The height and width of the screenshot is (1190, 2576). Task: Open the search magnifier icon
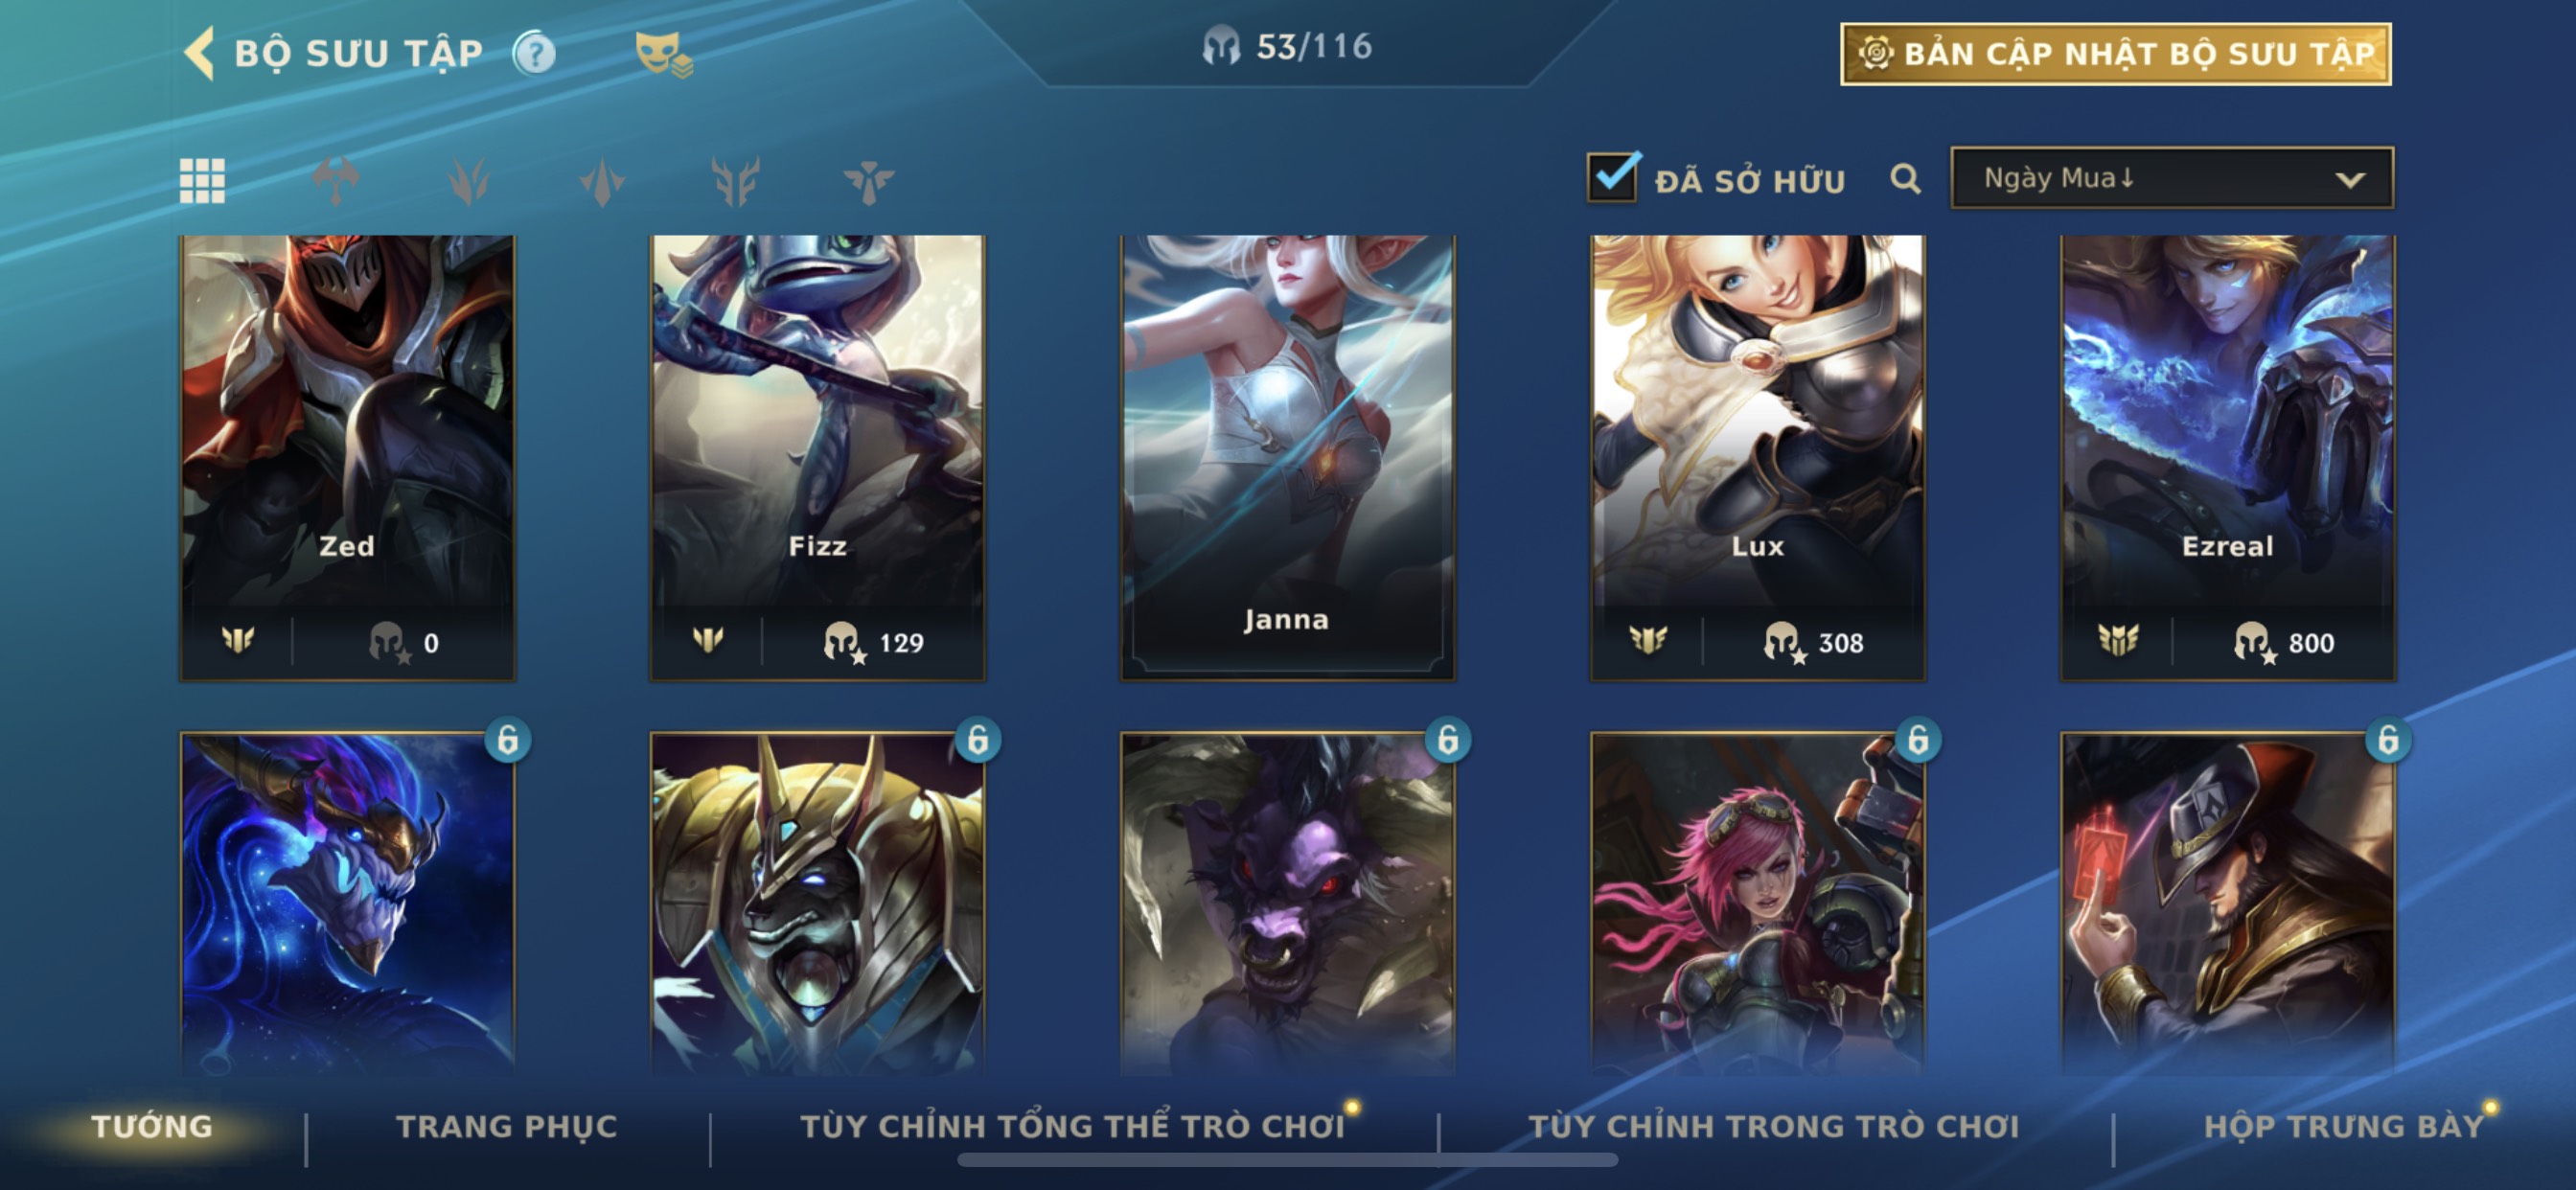point(1905,179)
